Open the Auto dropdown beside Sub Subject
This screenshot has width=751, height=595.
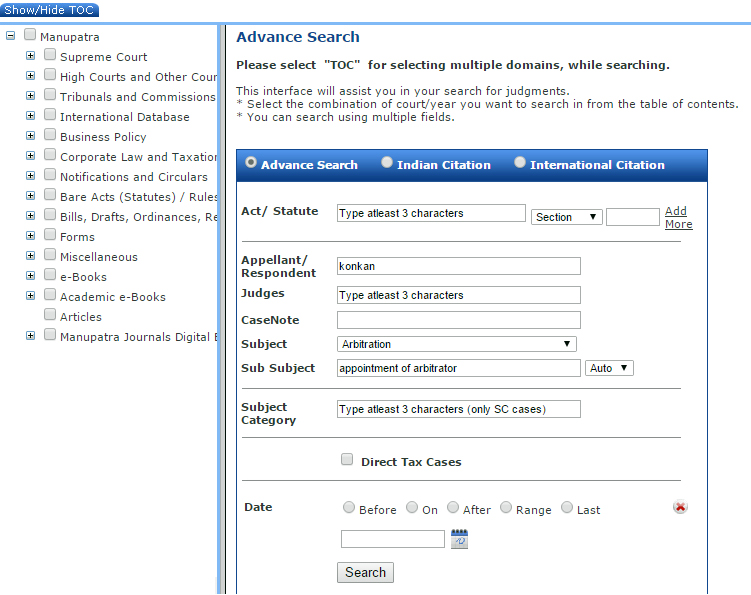(x=609, y=368)
